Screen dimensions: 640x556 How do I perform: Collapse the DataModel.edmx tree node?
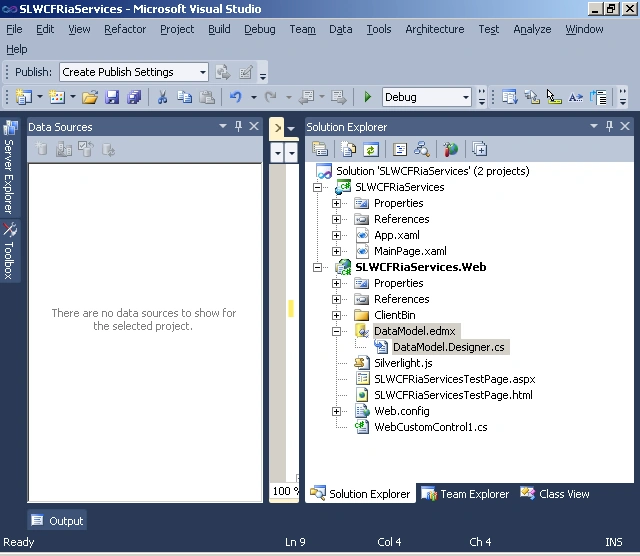tap(336, 331)
